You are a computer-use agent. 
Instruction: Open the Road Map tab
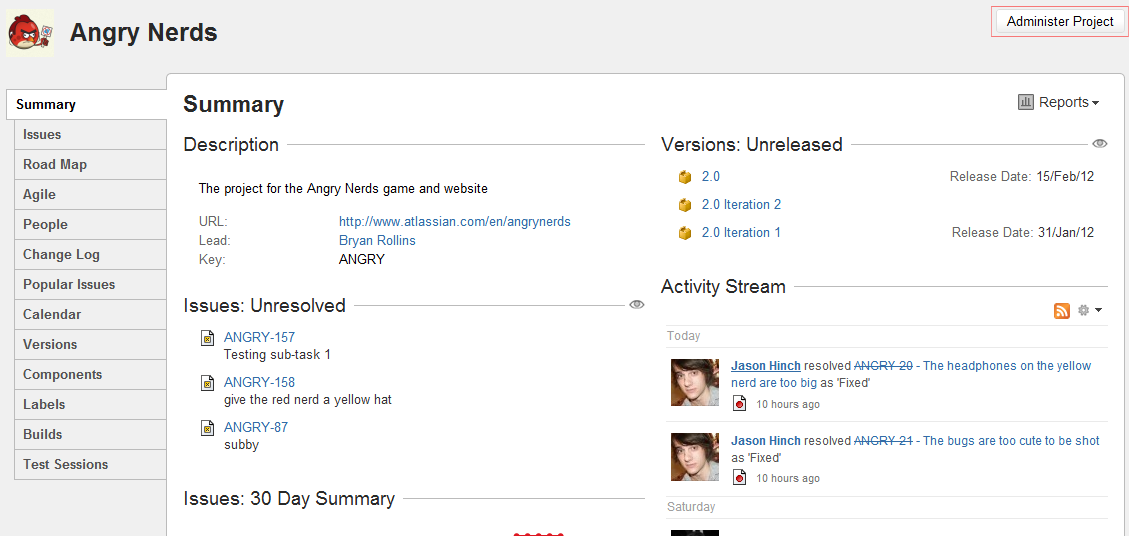pos(90,165)
